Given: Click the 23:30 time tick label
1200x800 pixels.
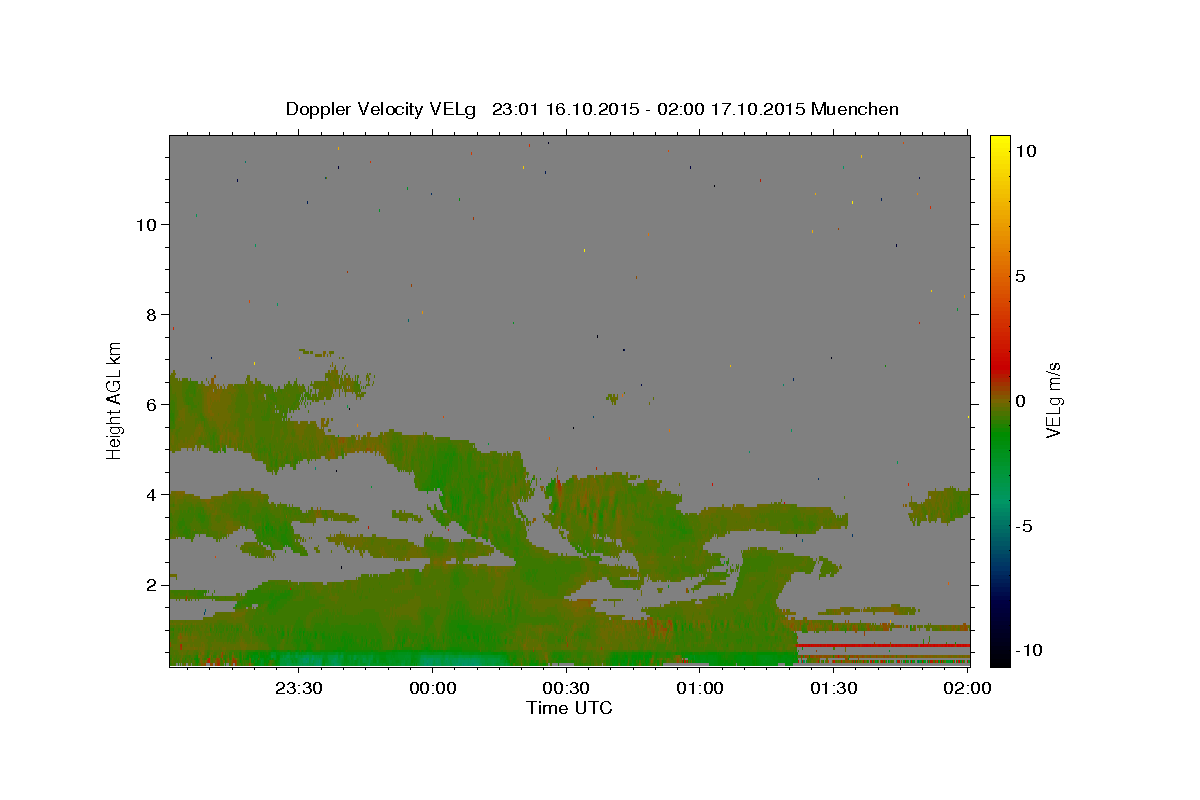Looking at the screenshot, I should click(x=299, y=688).
